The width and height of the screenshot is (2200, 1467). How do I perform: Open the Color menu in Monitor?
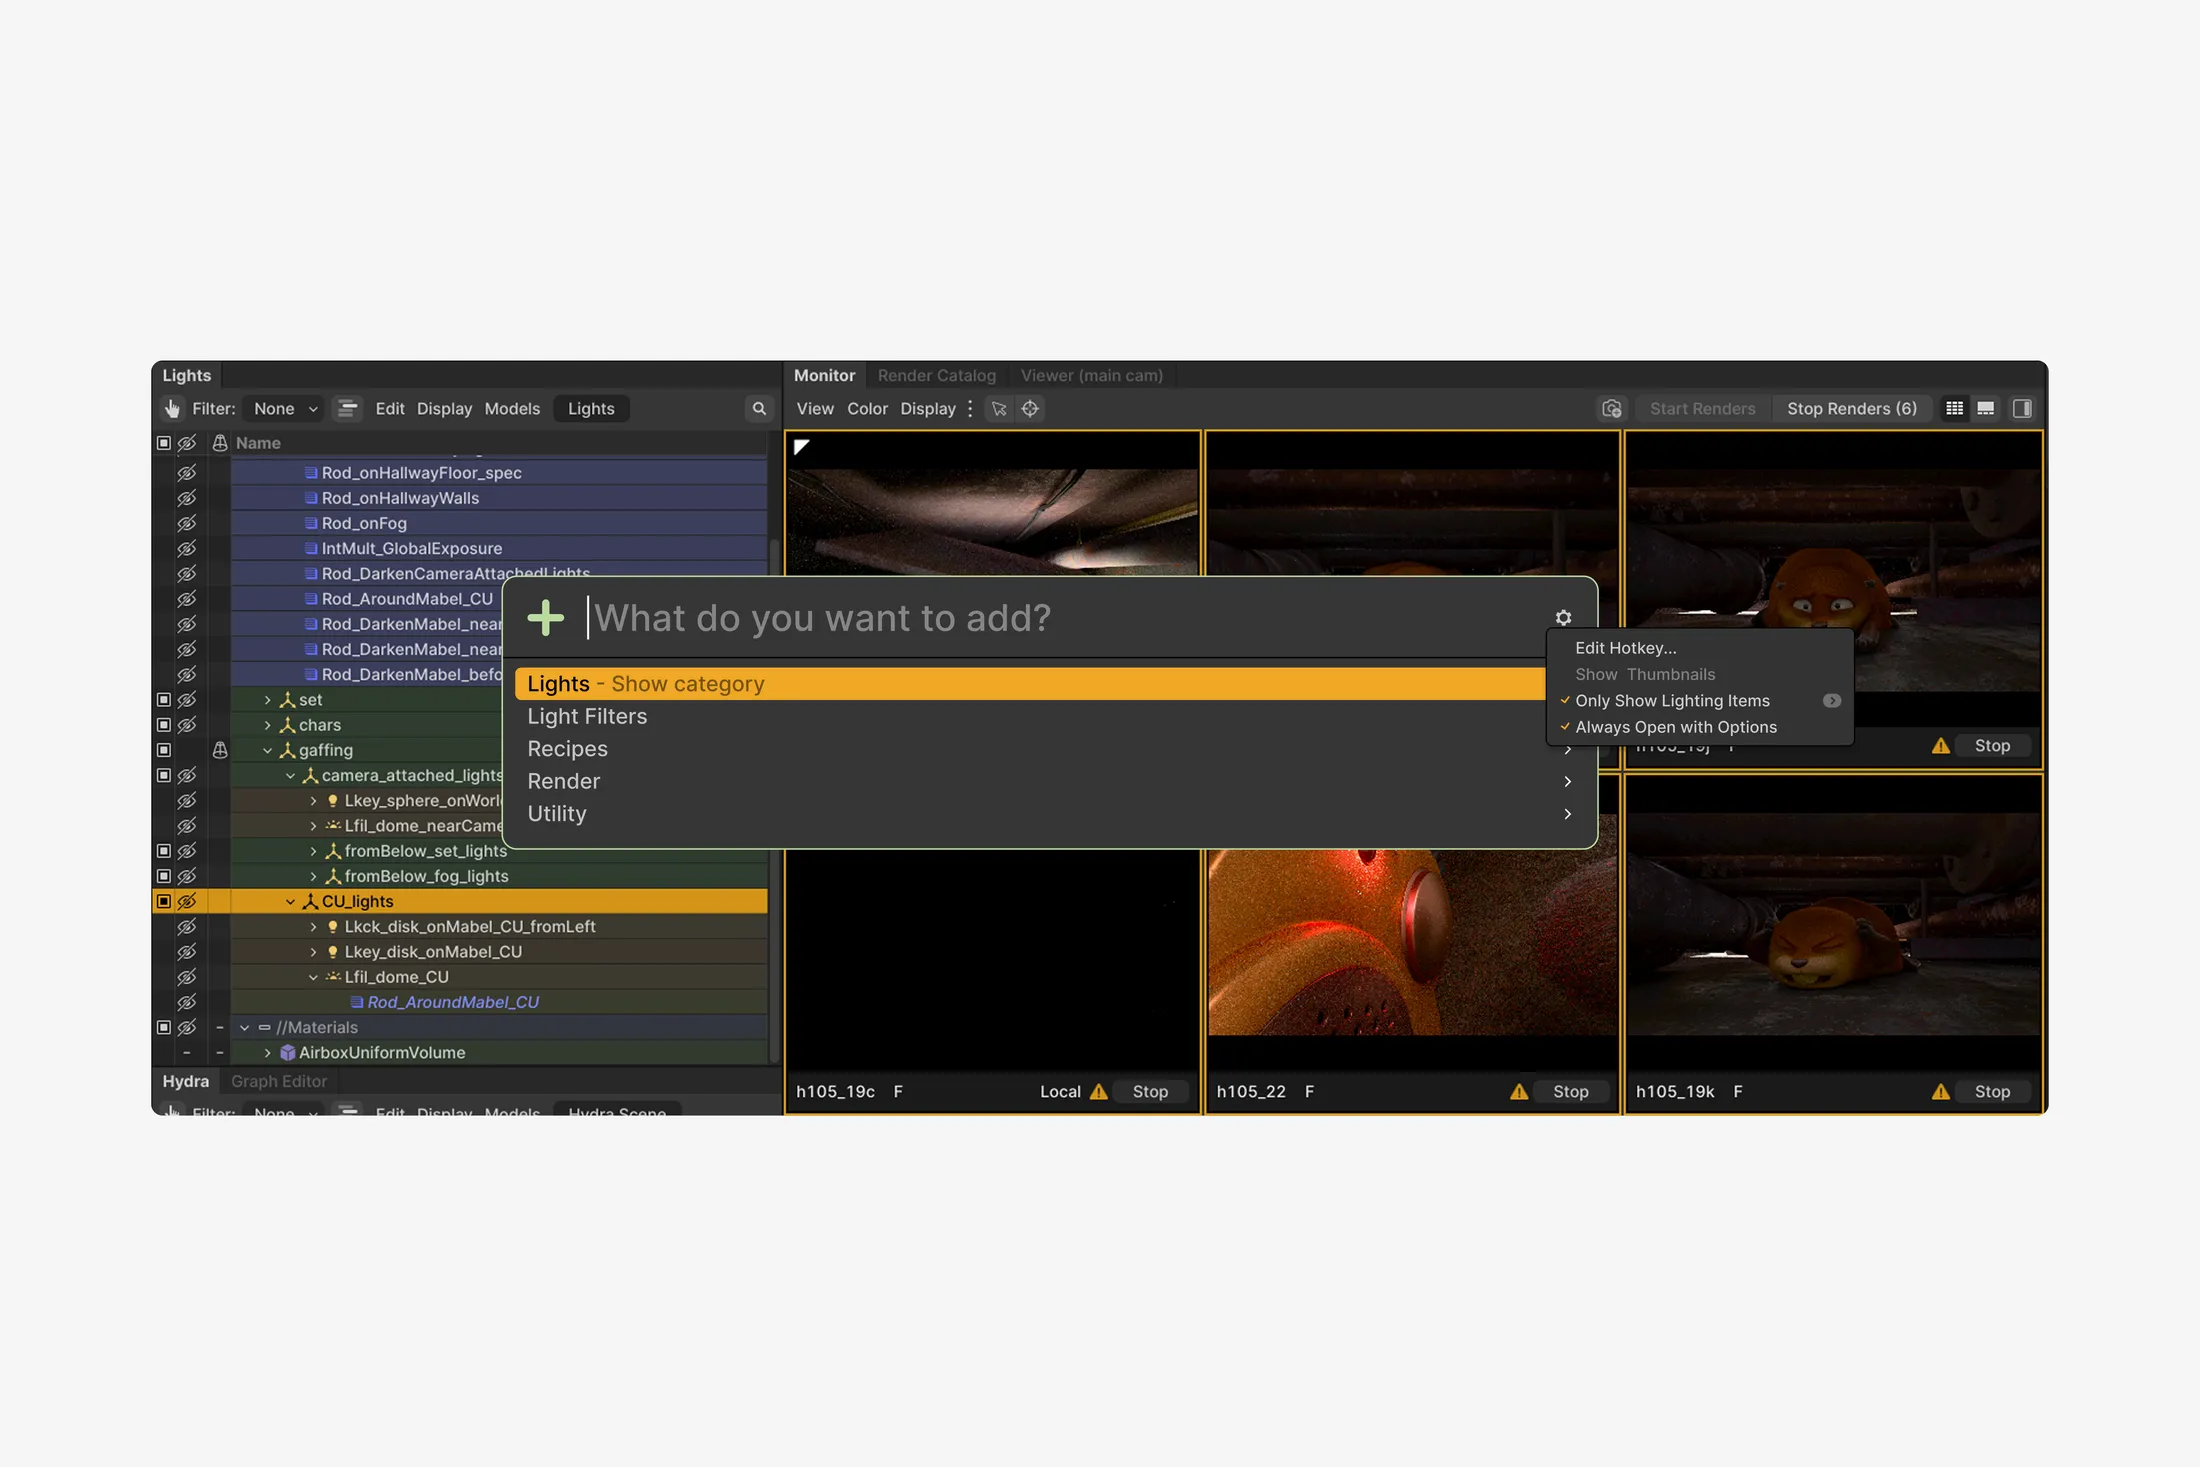(x=867, y=408)
